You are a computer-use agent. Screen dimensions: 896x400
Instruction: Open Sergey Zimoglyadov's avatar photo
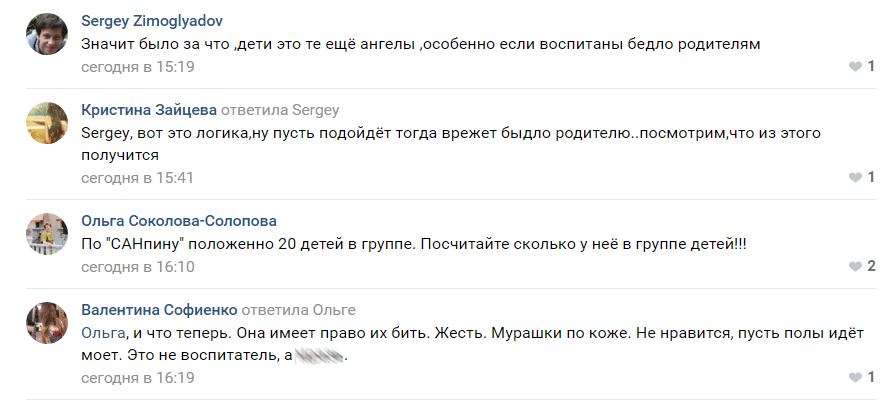coord(46,34)
